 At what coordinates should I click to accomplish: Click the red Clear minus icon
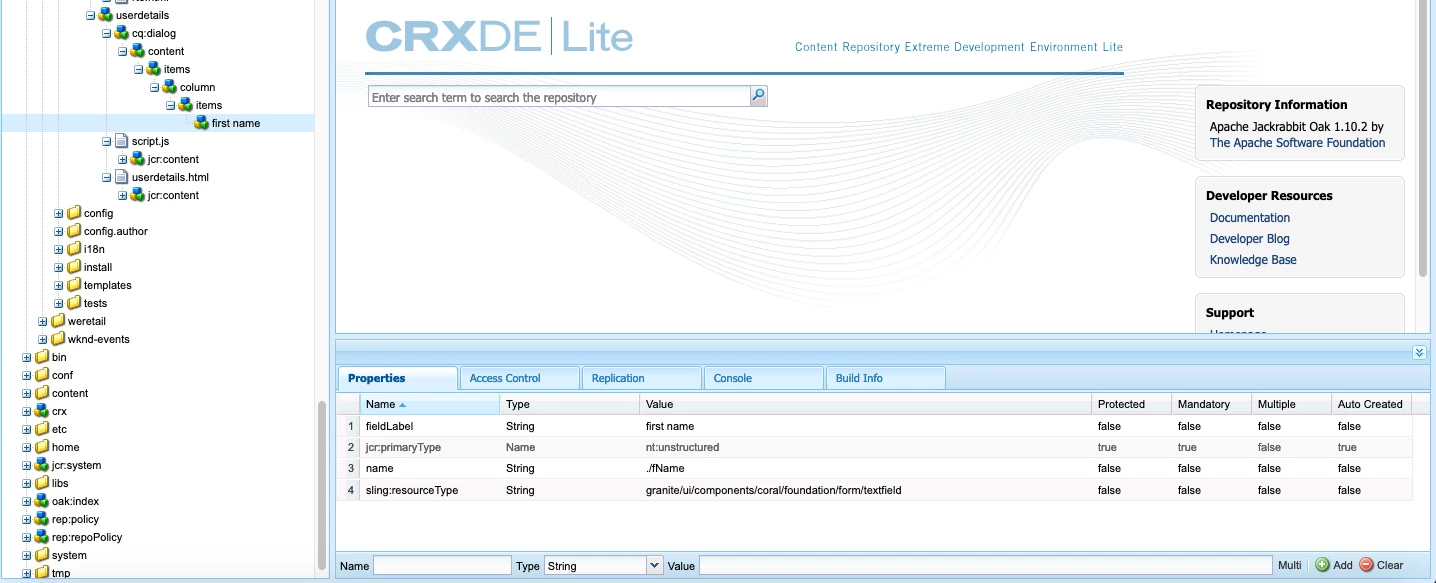(1366, 565)
